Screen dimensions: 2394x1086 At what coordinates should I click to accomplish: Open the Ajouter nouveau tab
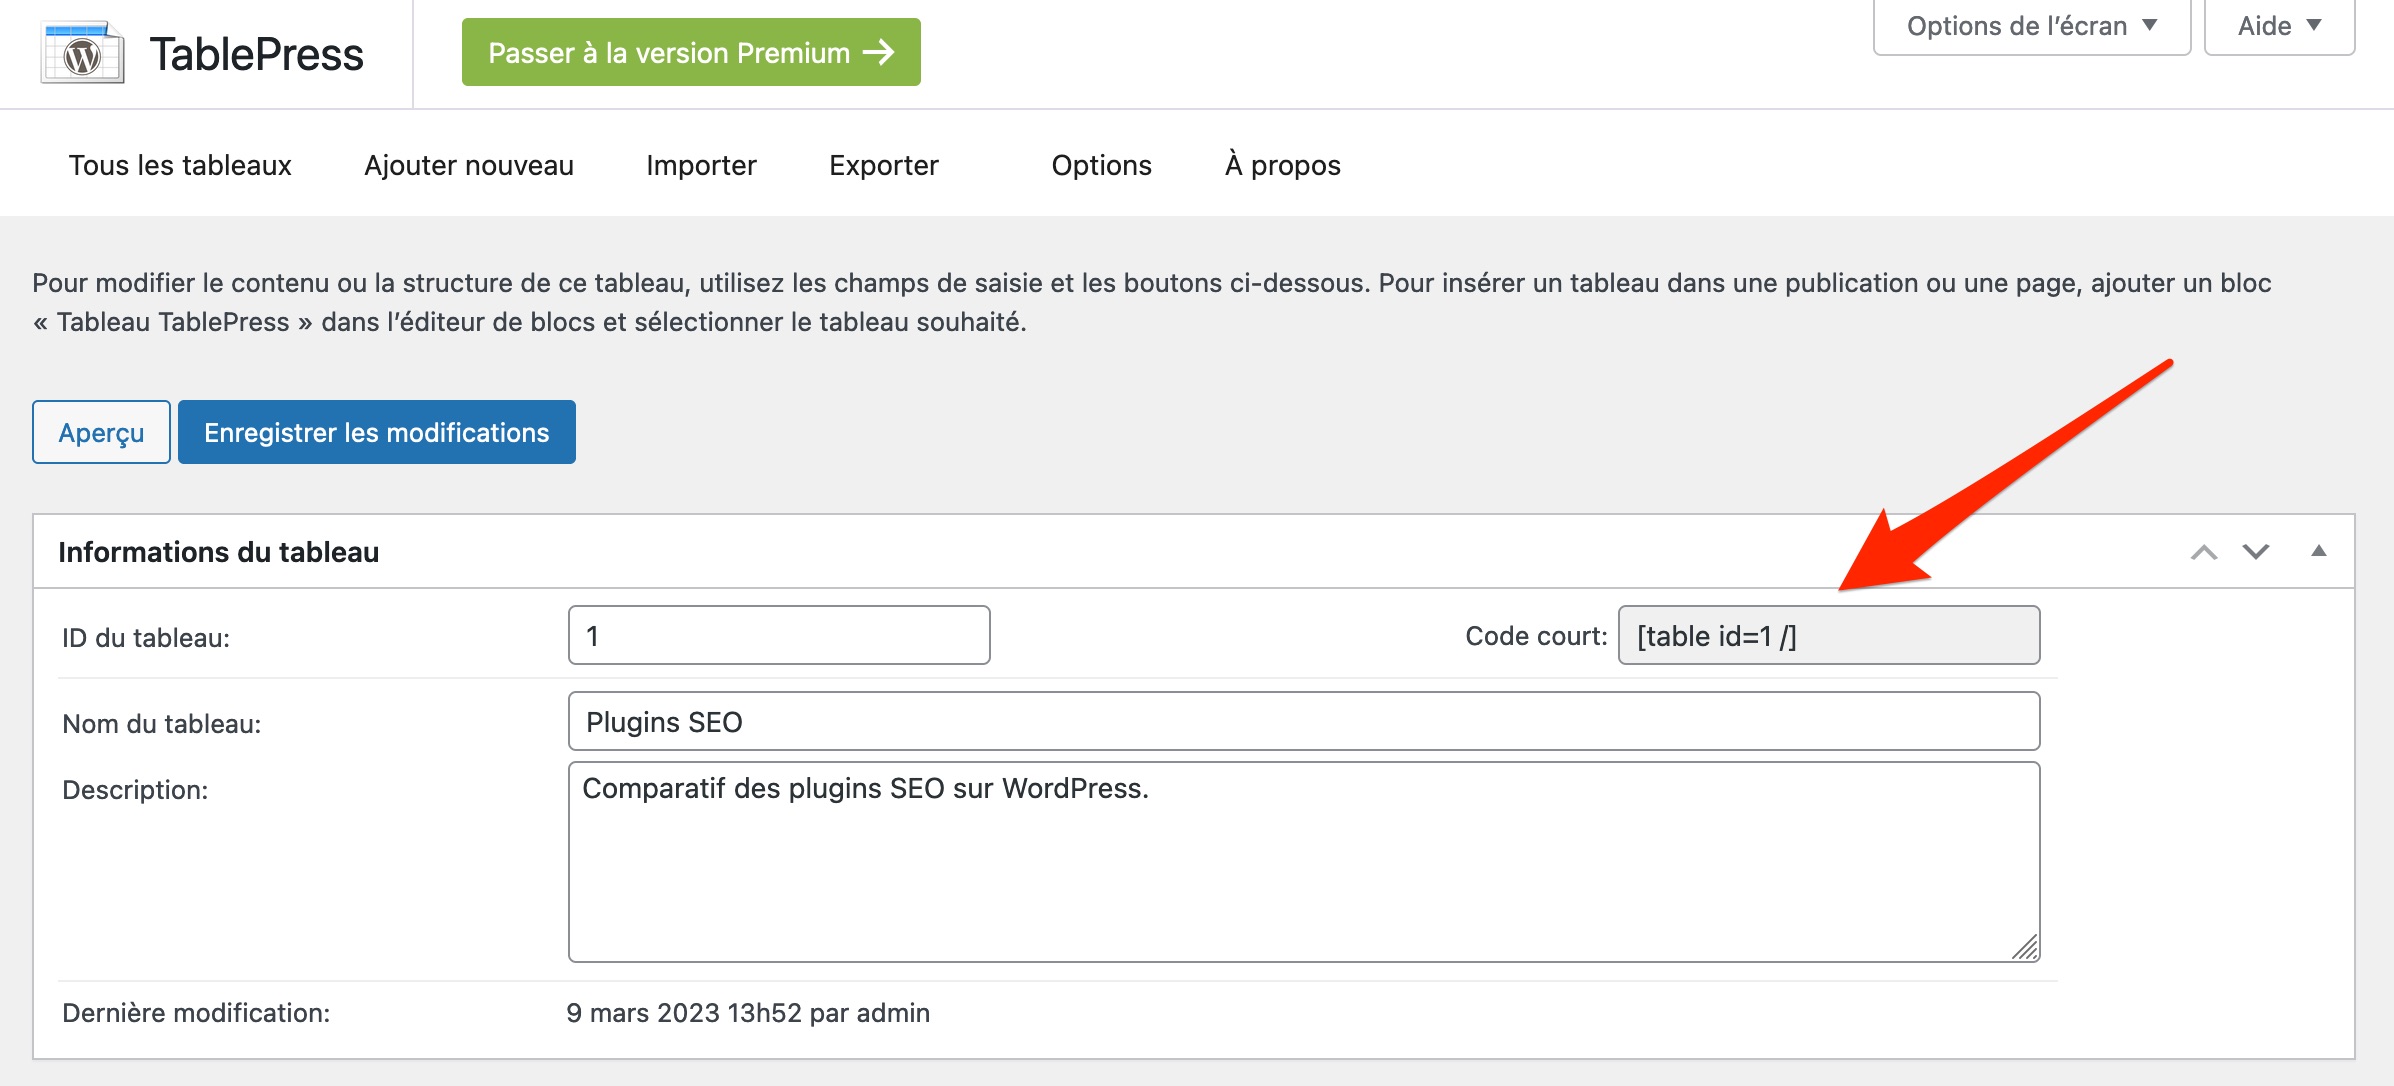point(469,165)
